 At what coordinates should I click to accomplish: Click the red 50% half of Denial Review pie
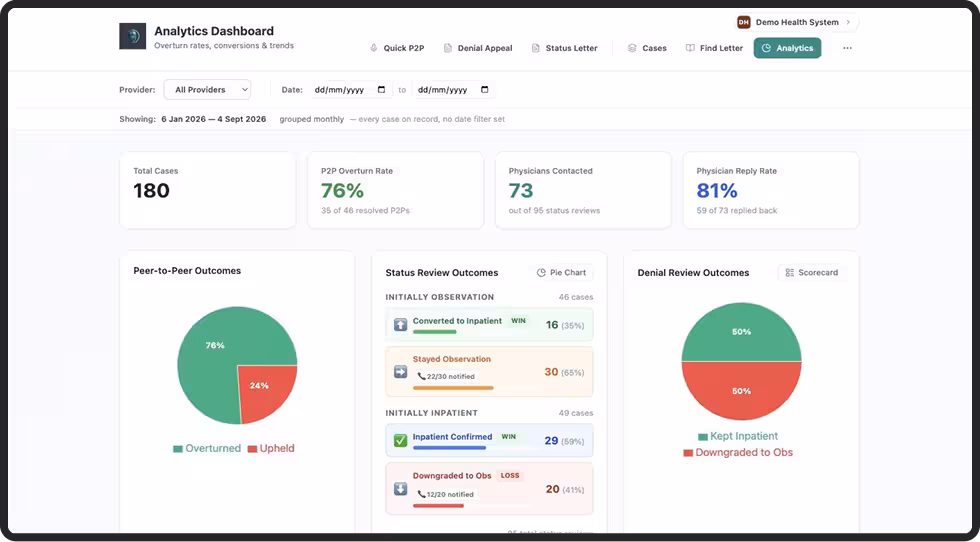click(741, 390)
